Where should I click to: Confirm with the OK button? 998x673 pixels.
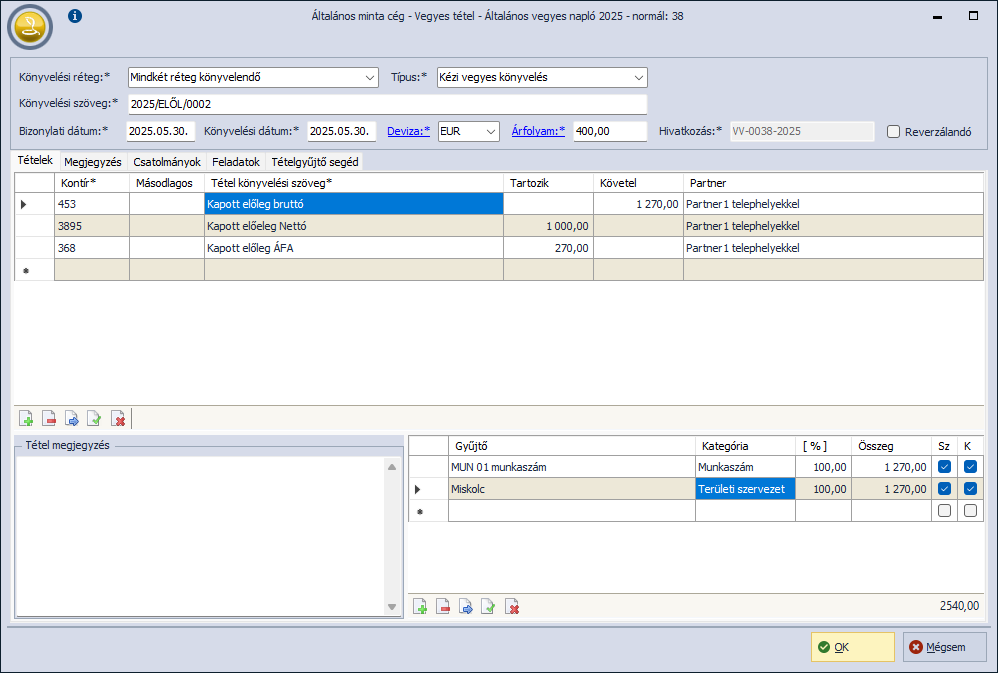coord(852,647)
